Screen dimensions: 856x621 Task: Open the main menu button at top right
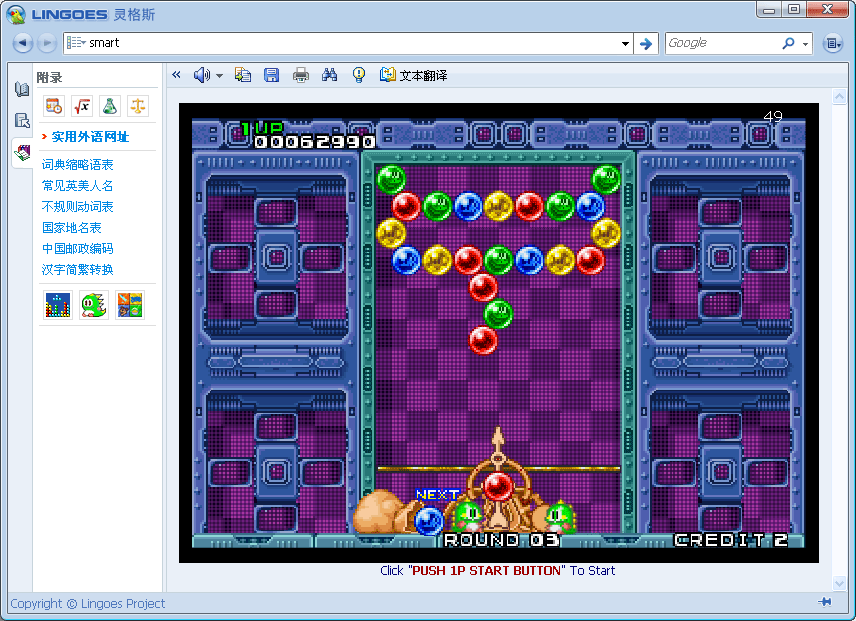point(832,43)
